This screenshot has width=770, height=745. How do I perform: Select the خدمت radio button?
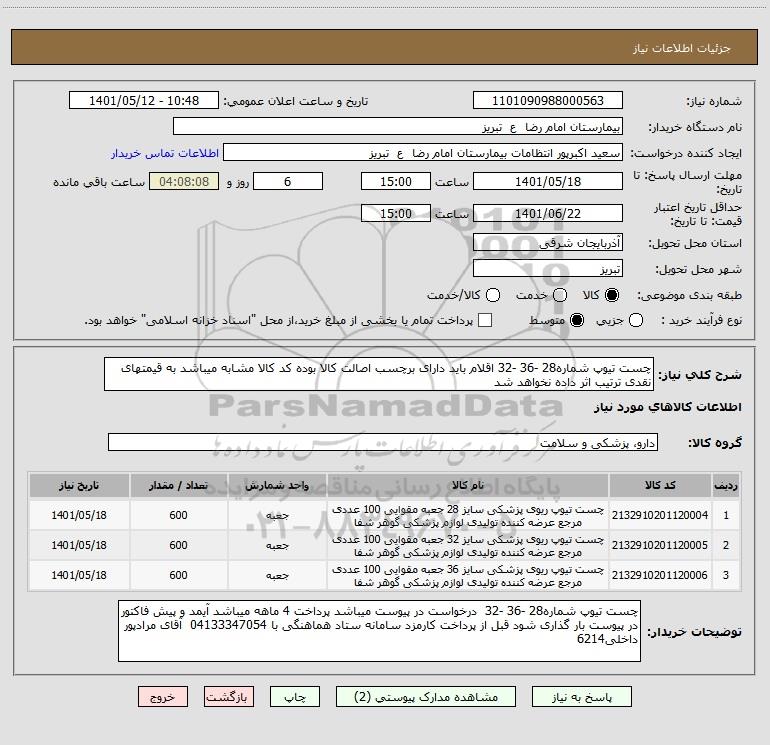(x=560, y=295)
